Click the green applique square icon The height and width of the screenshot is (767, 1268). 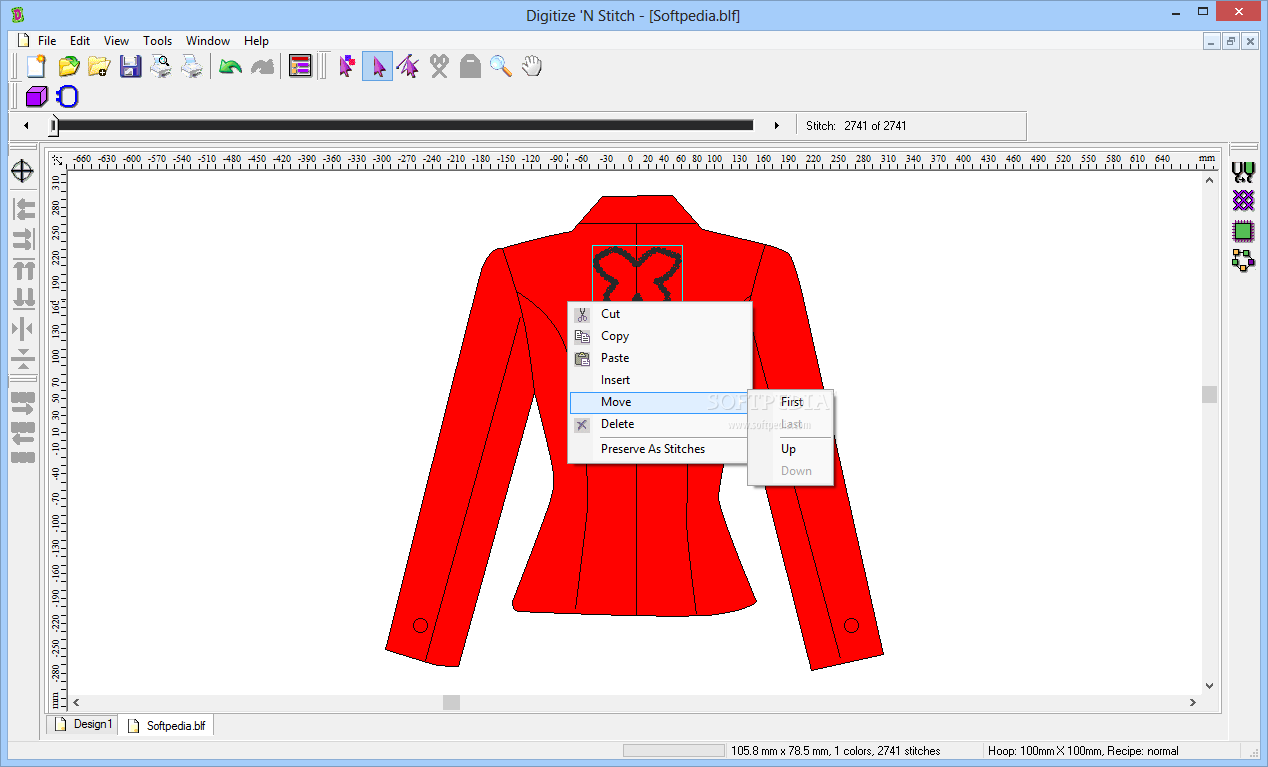pyautogui.click(x=1243, y=231)
